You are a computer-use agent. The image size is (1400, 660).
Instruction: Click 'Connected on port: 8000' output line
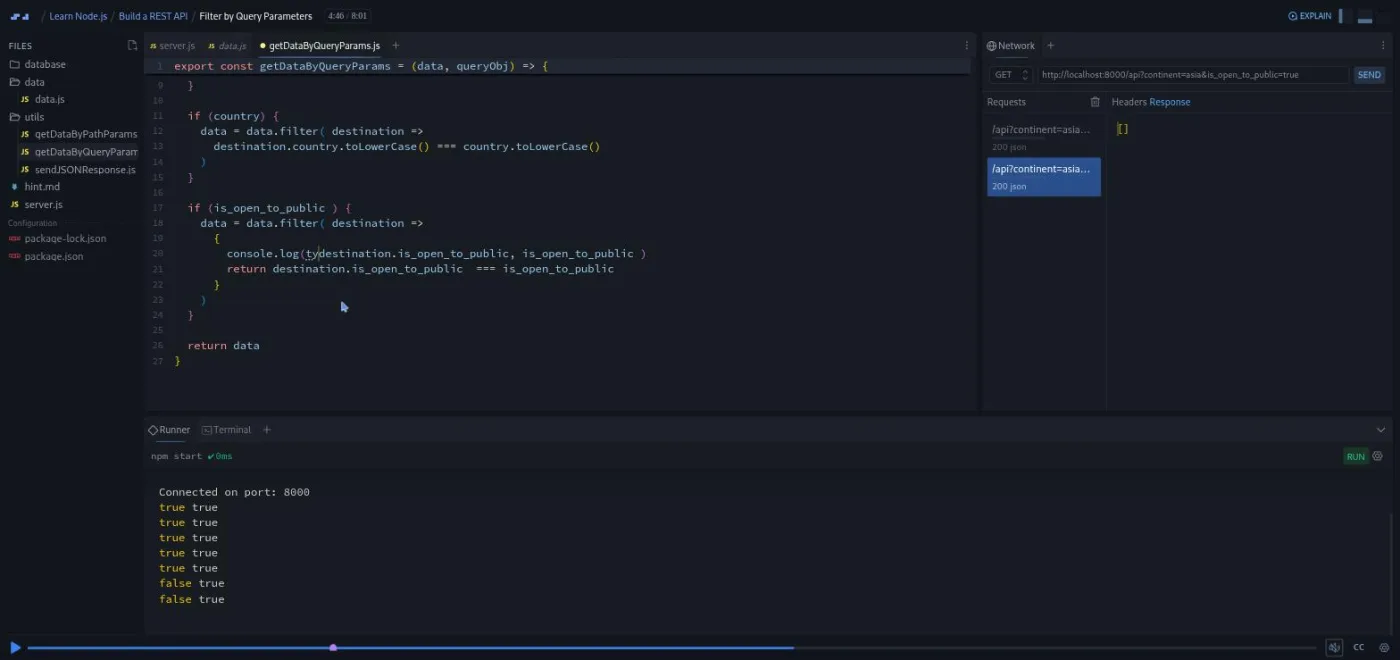click(234, 492)
